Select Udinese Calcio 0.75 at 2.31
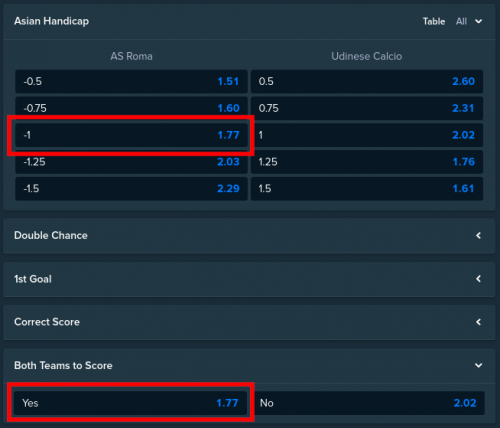 point(367,108)
